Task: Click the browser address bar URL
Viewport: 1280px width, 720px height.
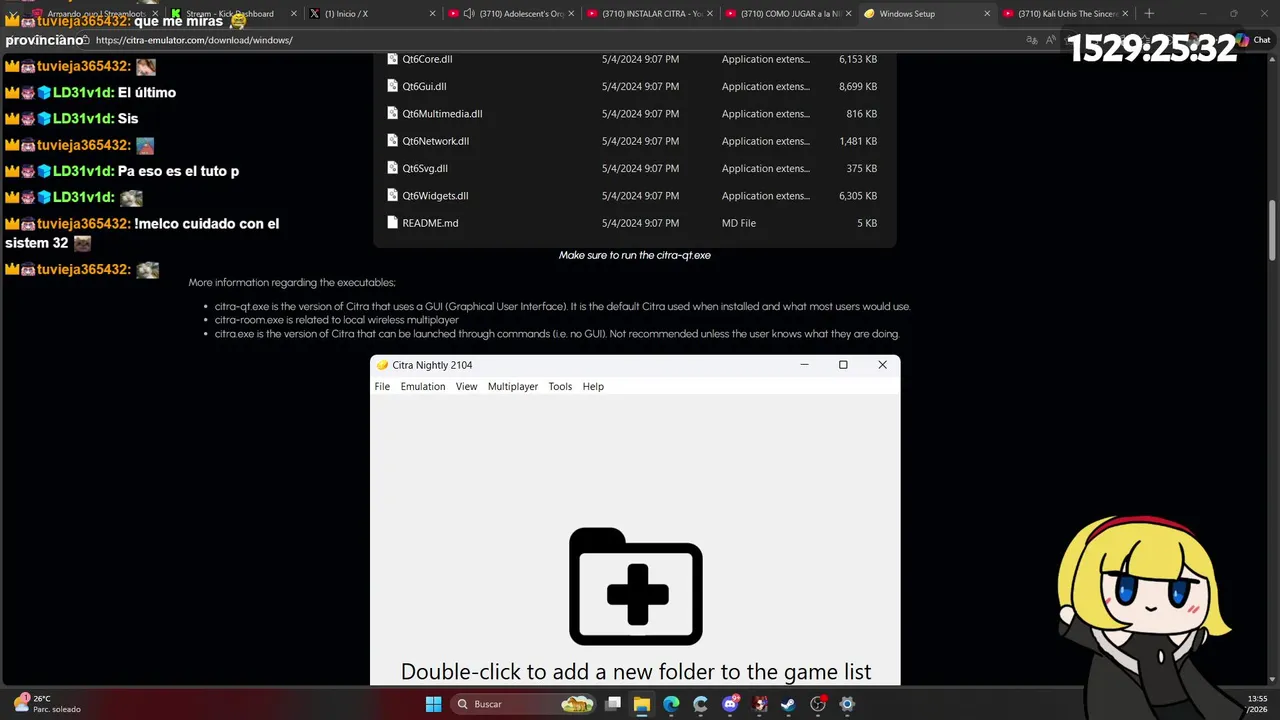Action: pos(194,40)
